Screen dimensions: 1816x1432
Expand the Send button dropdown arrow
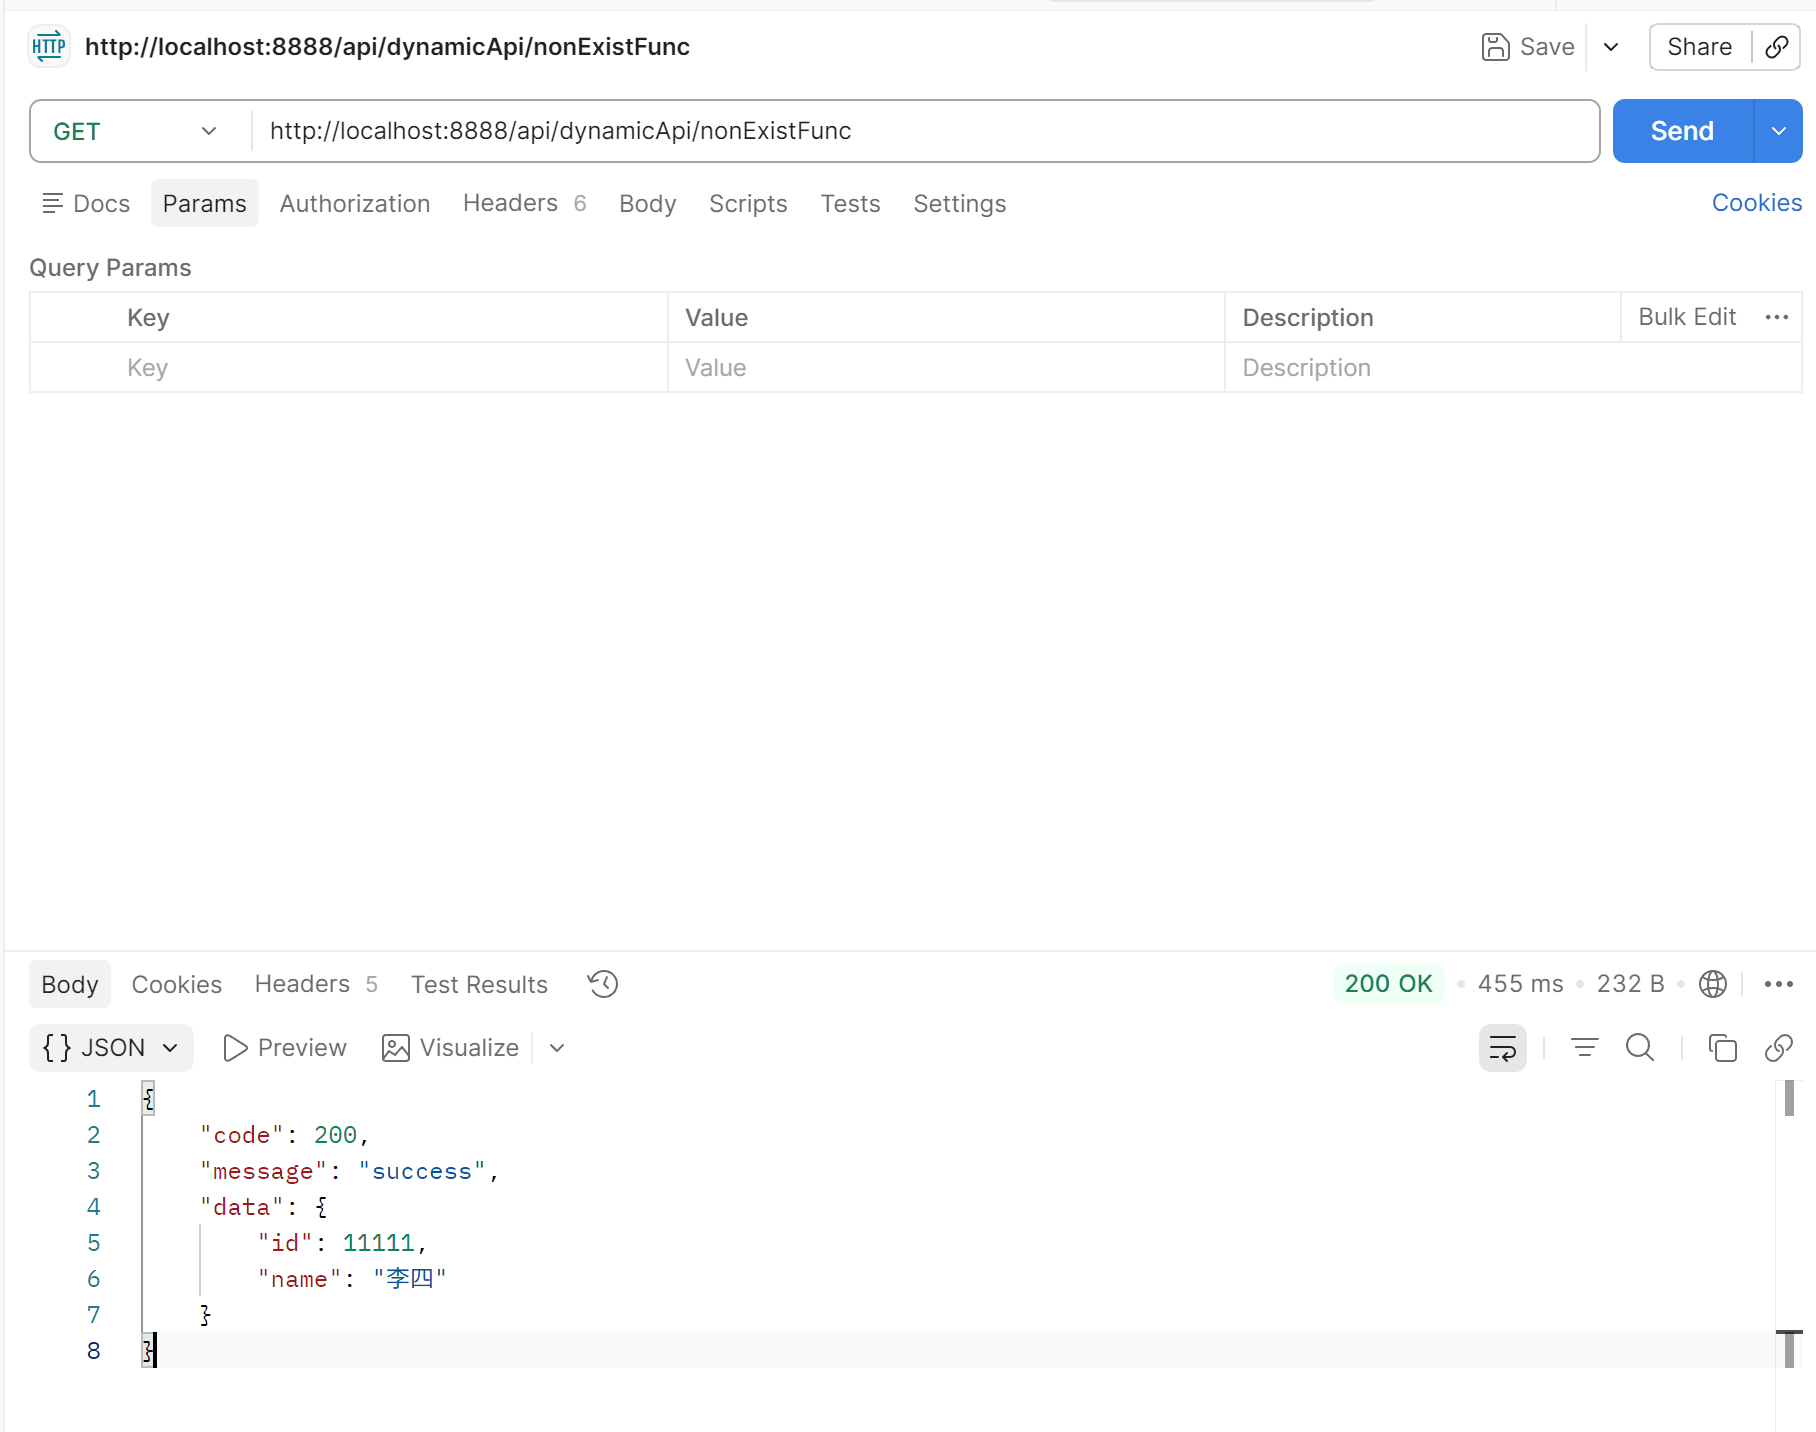(1778, 131)
